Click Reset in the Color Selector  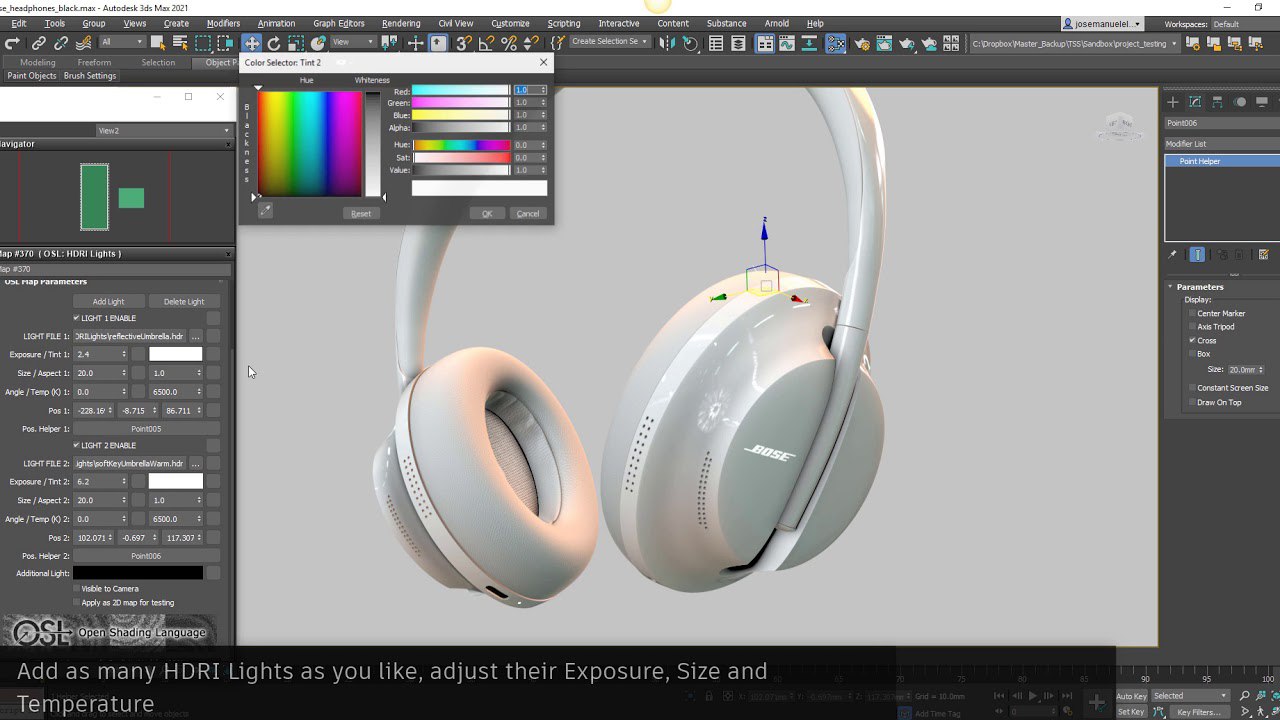click(361, 213)
